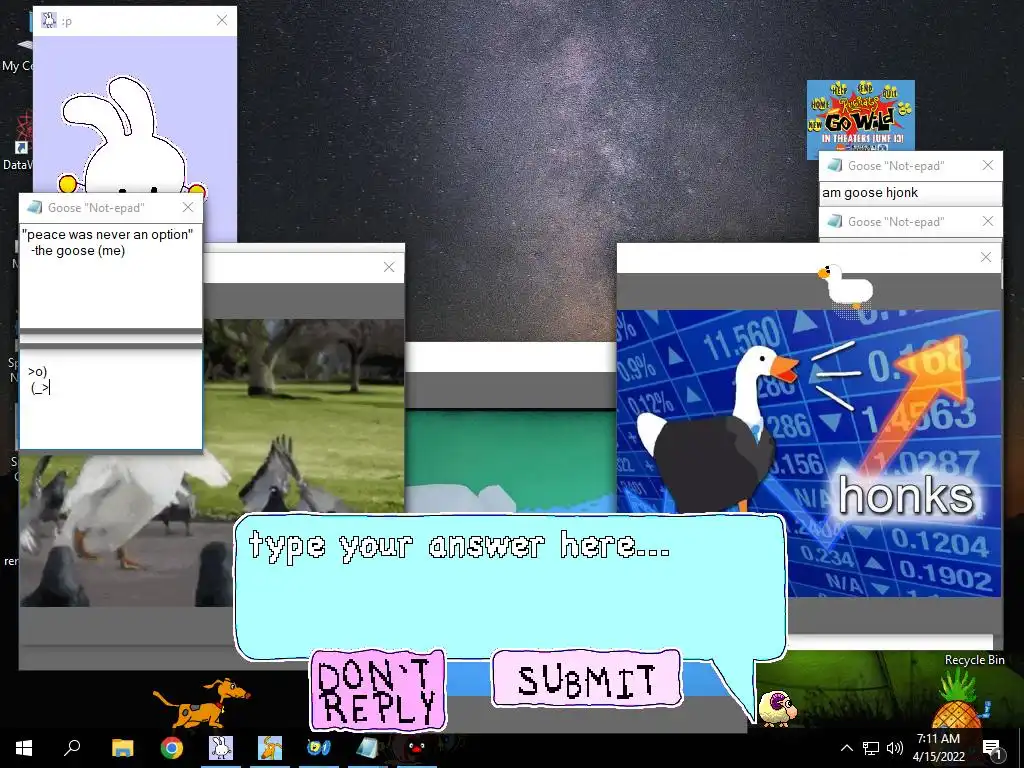Click the DON'T REPLY button
The image size is (1024, 768).
coord(377,690)
